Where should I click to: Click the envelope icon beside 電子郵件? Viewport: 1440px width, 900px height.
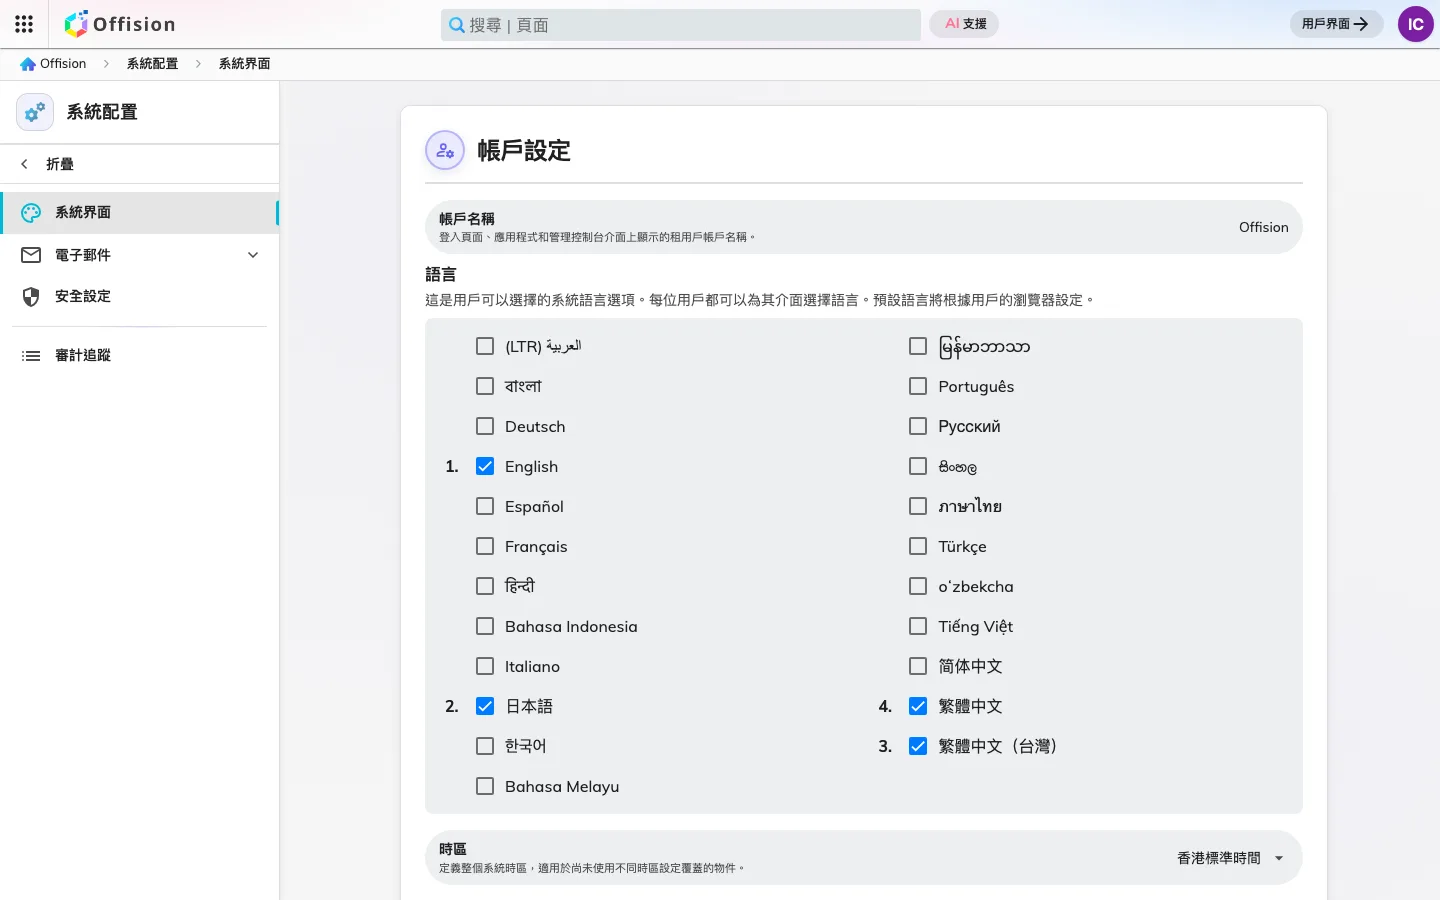tap(31, 255)
